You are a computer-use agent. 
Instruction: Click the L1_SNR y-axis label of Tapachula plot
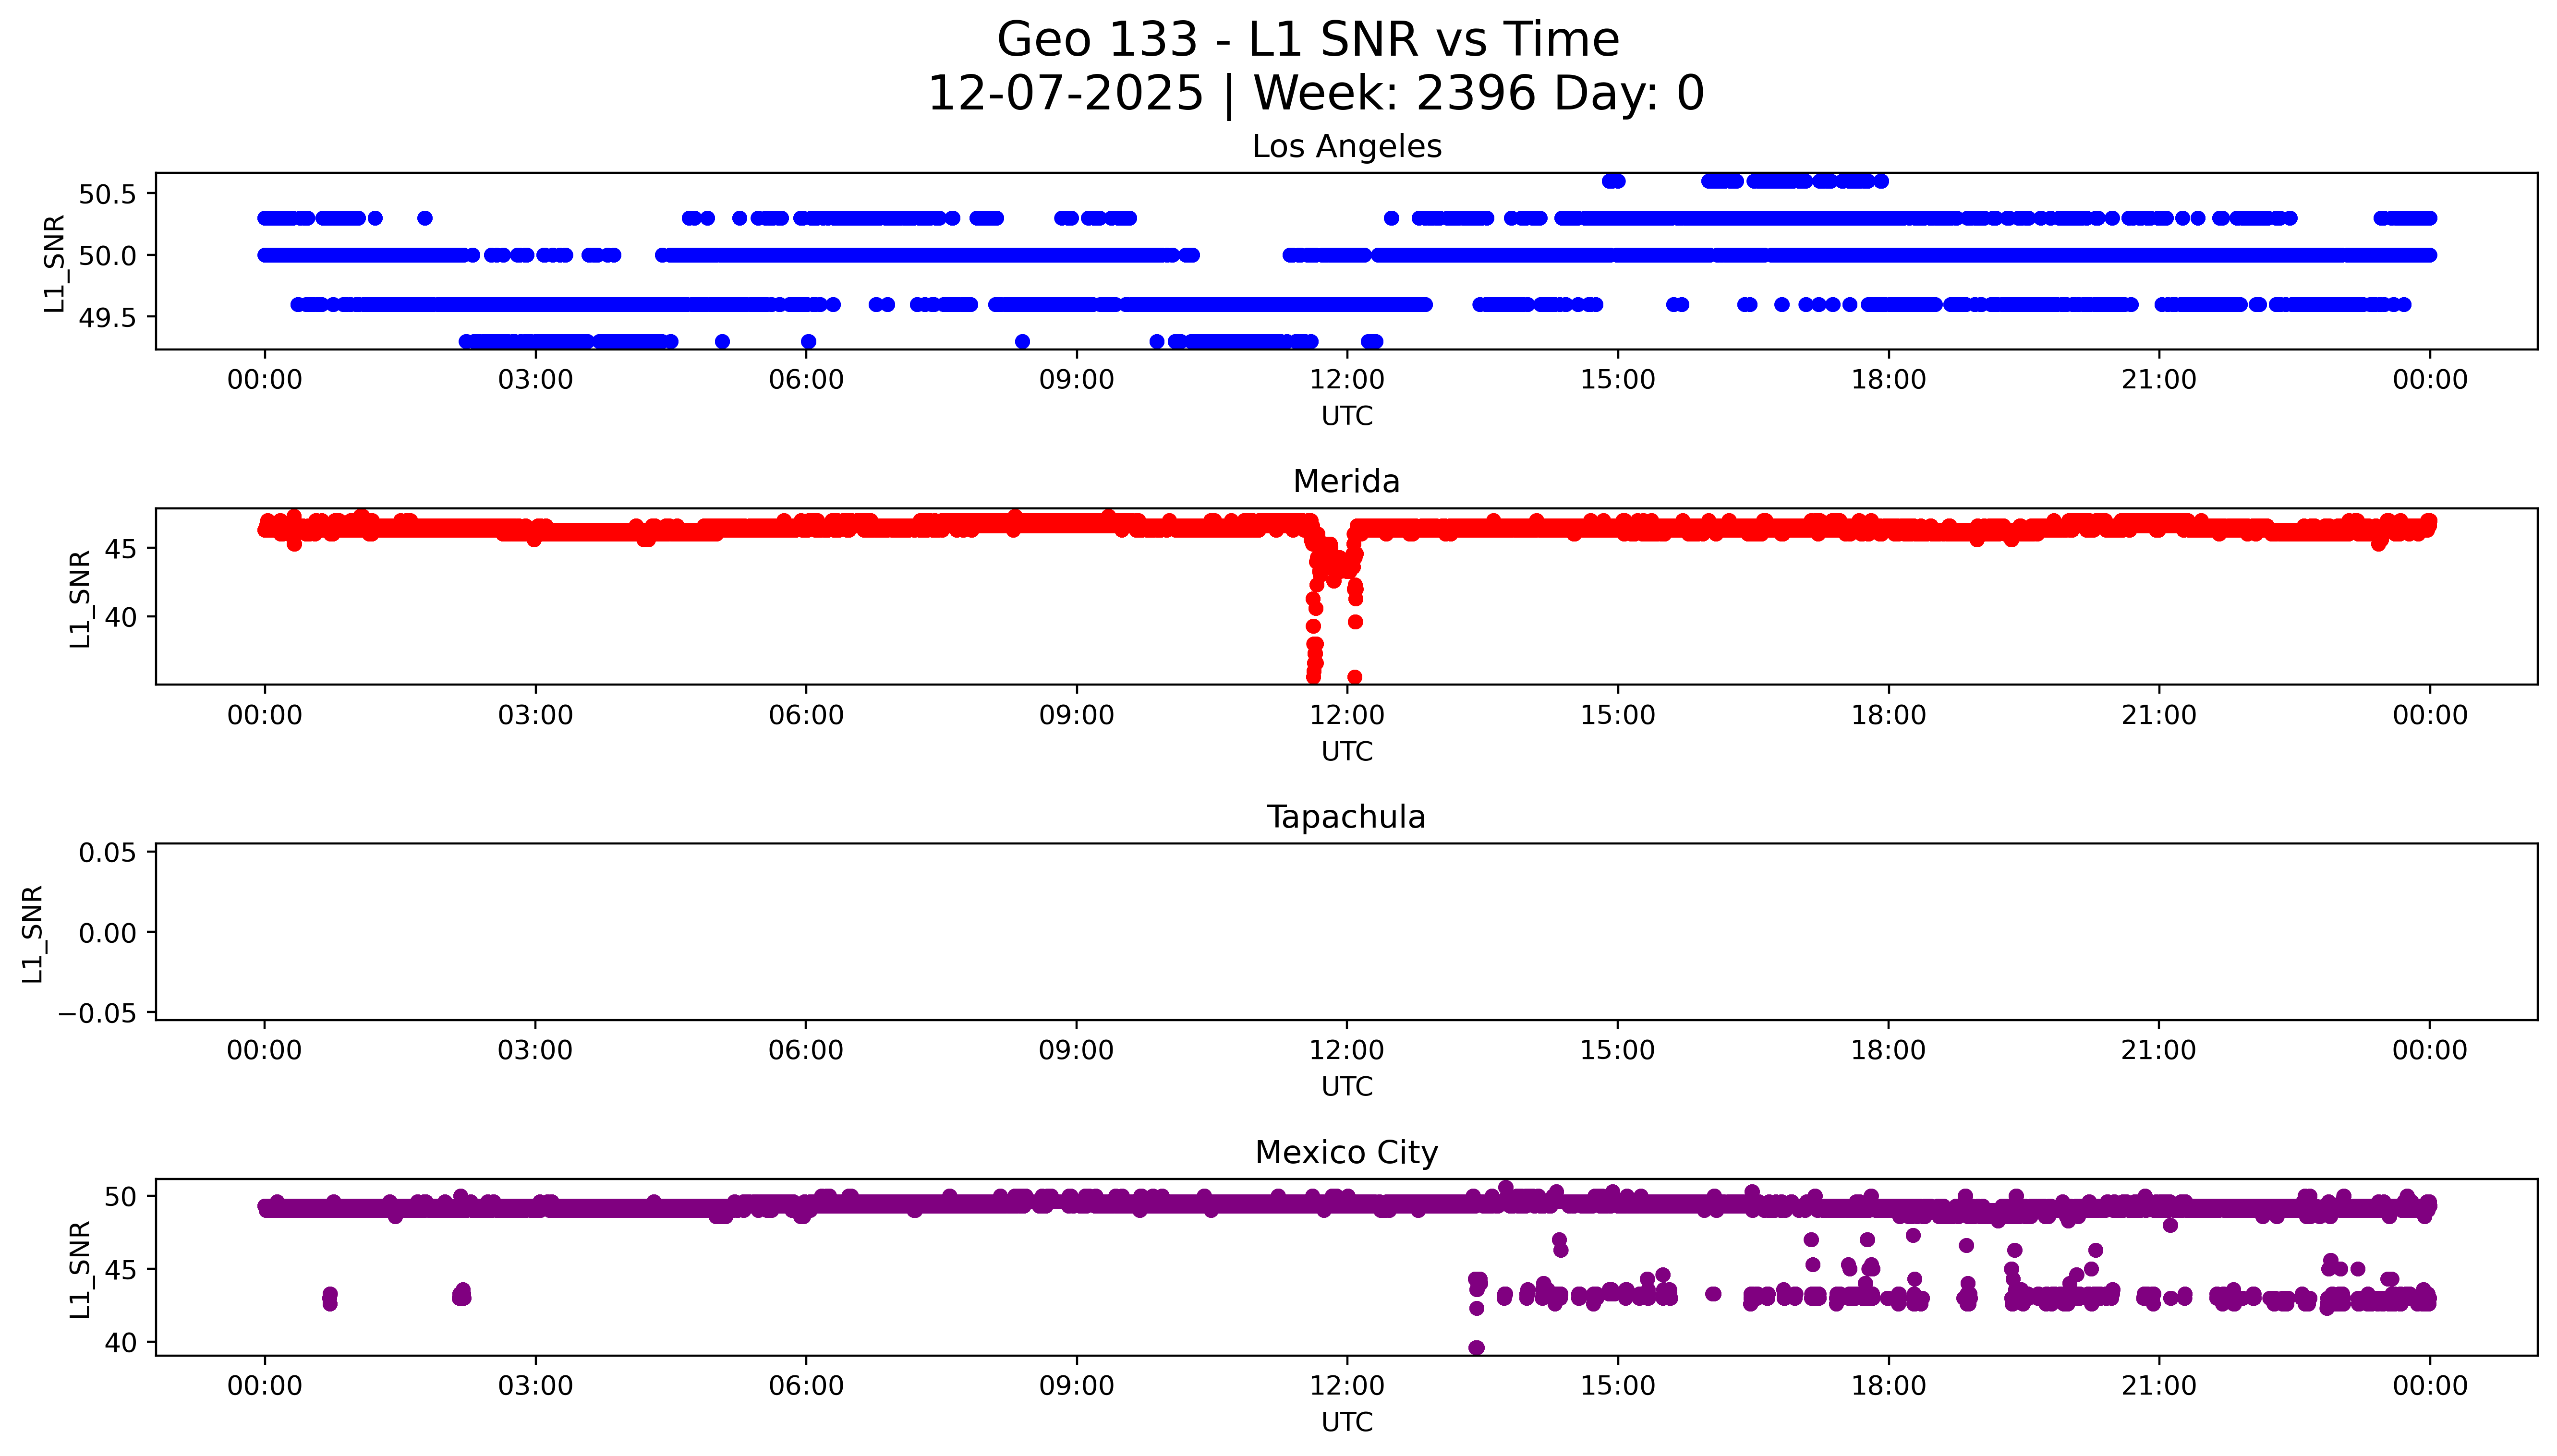[32, 933]
